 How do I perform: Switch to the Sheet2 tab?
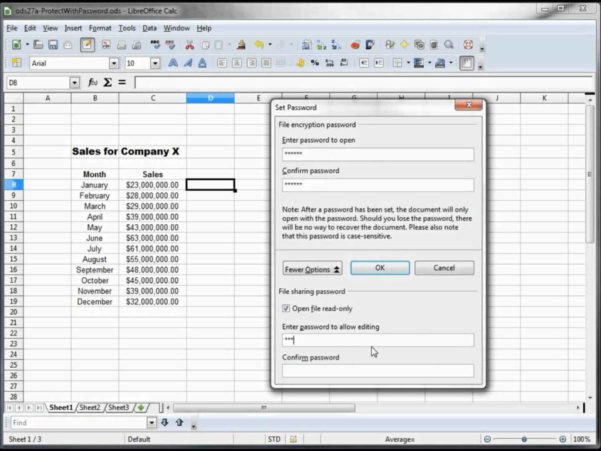click(x=90, y=407)
